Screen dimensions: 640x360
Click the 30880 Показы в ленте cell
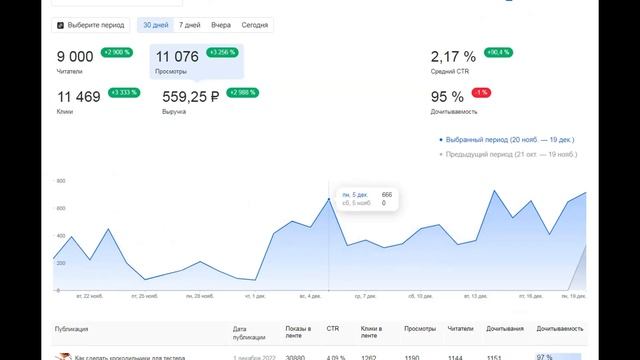[295, 358]
